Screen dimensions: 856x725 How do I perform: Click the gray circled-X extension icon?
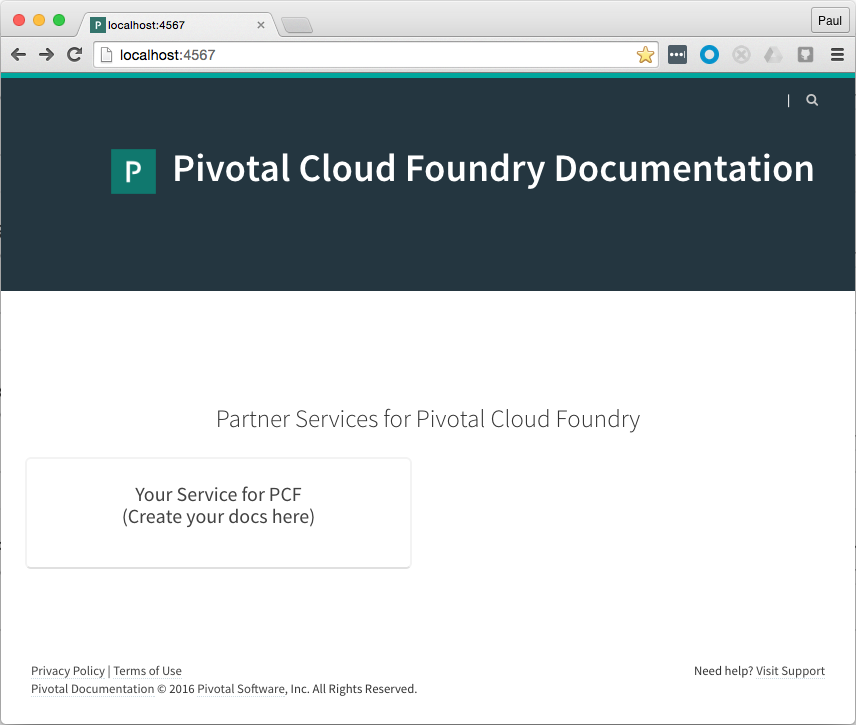click(x=741, y=55)
